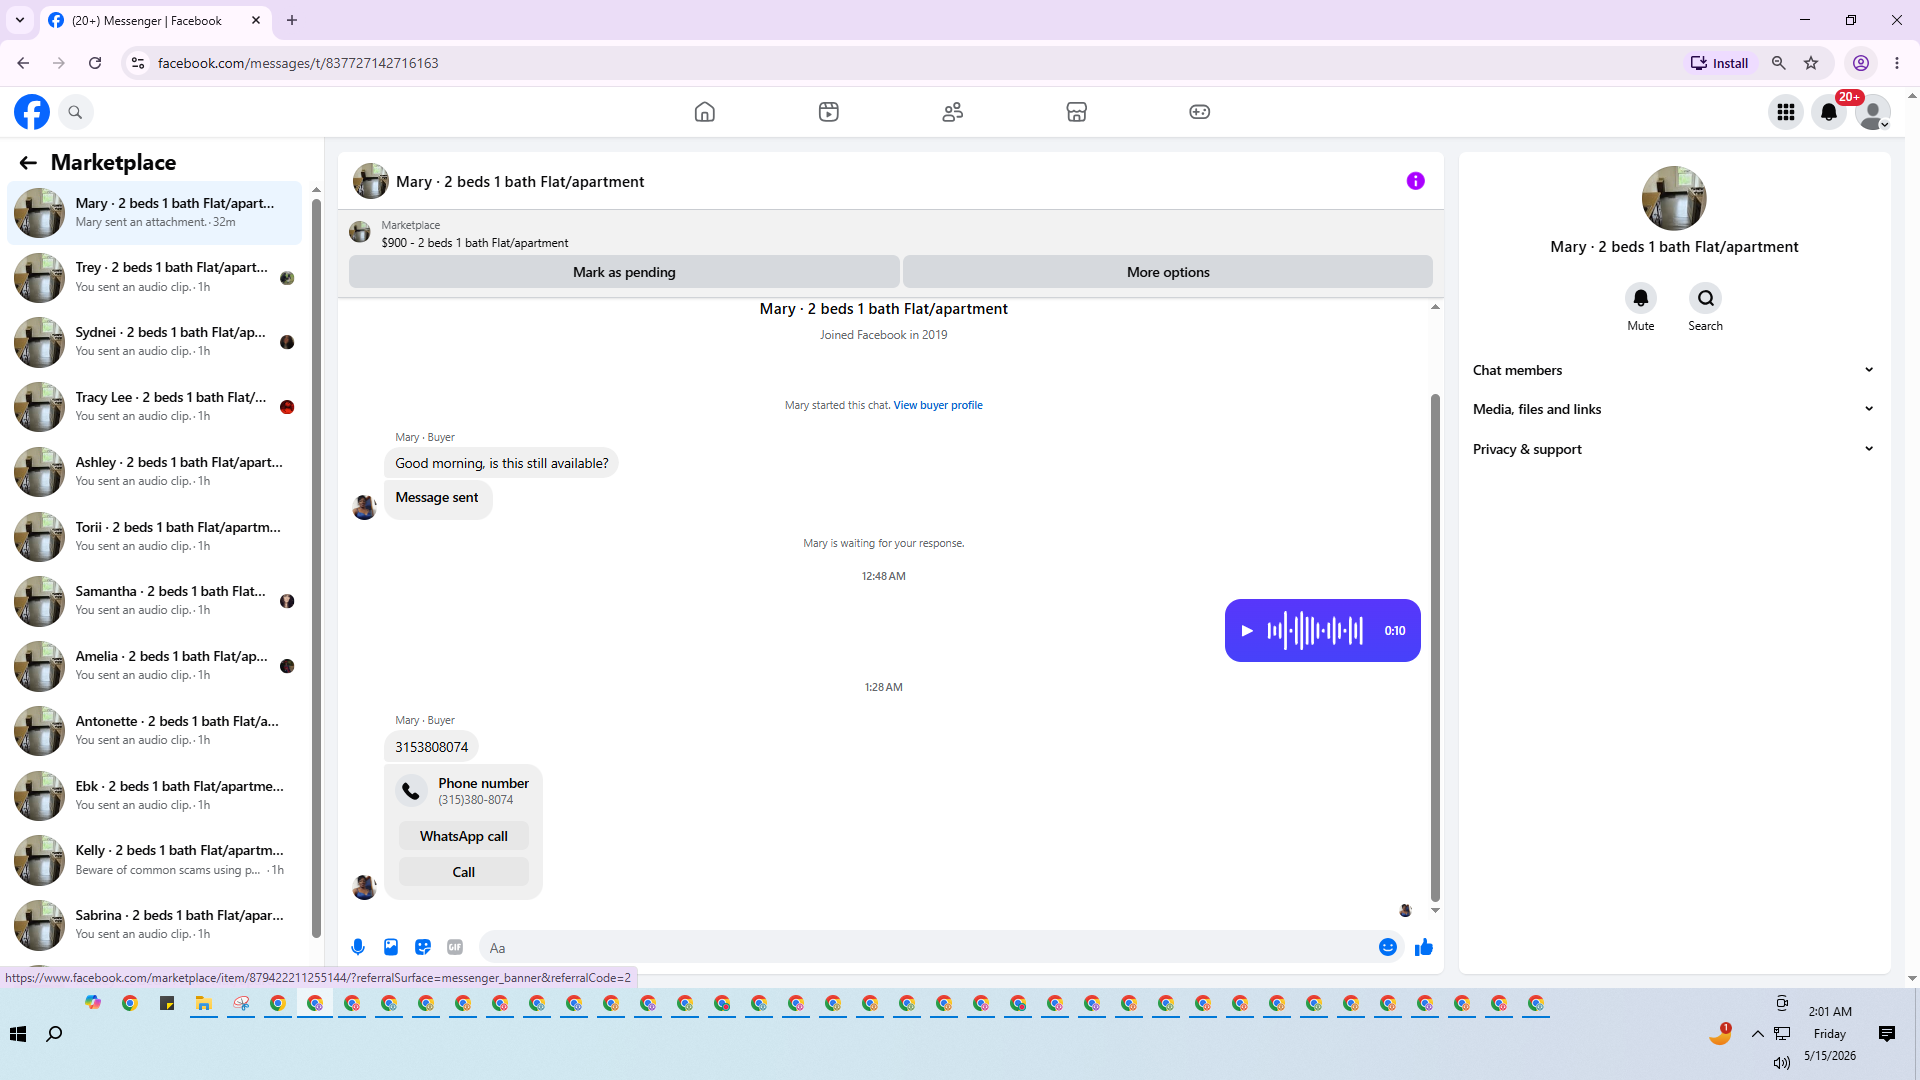
Task: Open Facebook search magnifier
Action: click(75, 112)
